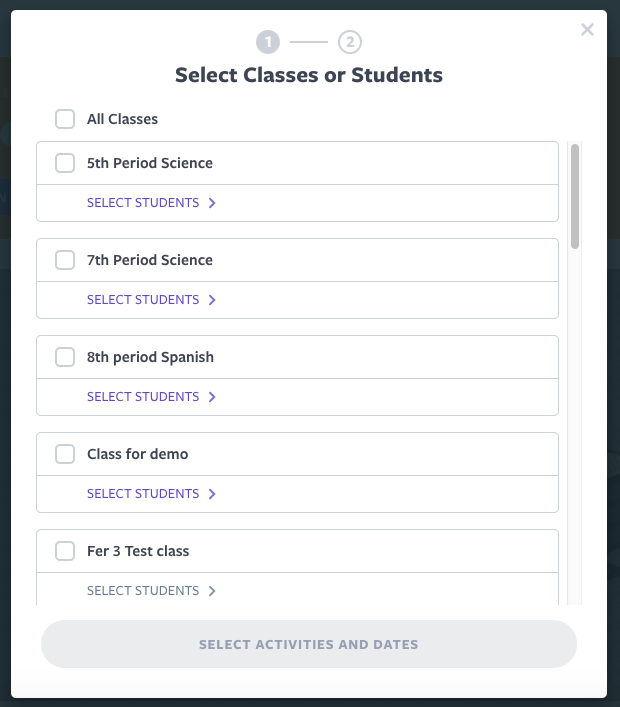The height and width of the screenshot is (707, 620).
Task: Expand chevron beside 8th period Spanish students
Action: point(212,397)
